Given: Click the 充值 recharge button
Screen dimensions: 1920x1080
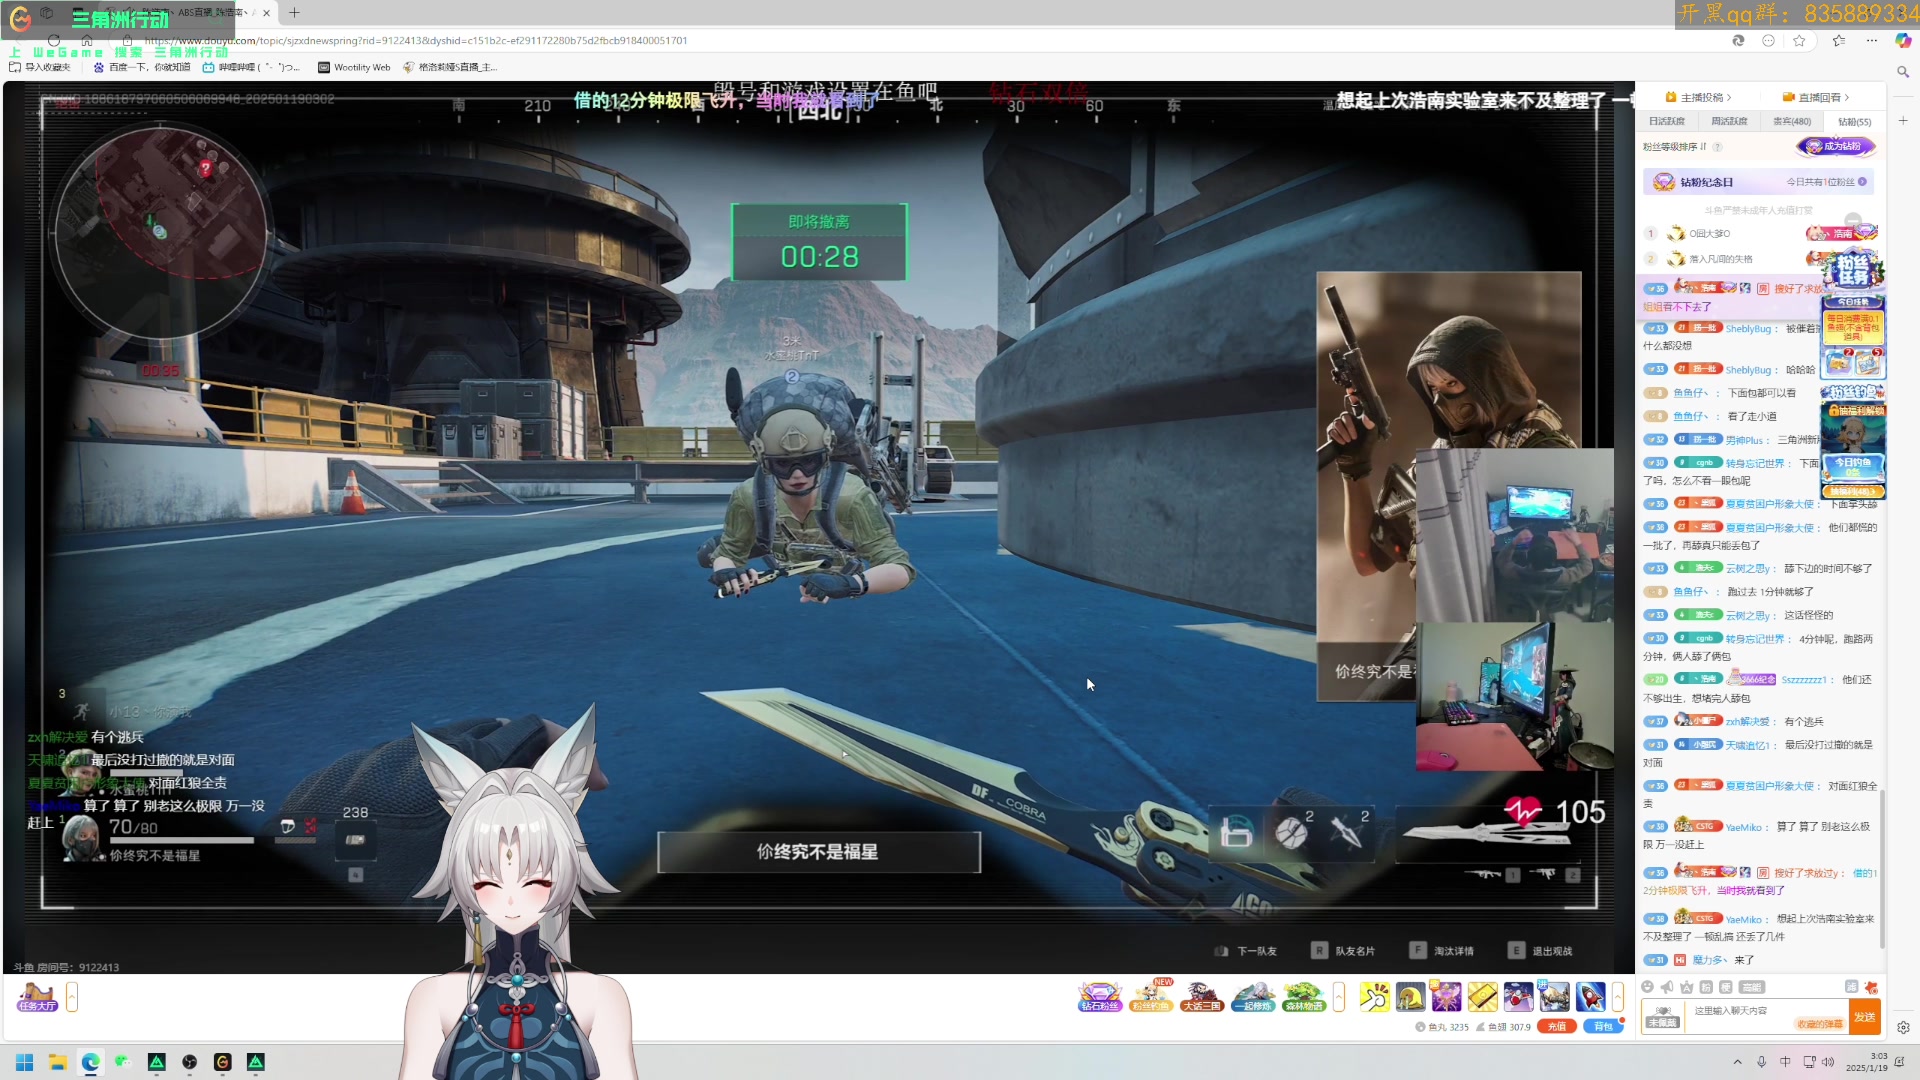Looking at the screenshot, I should [1557, 1027].
